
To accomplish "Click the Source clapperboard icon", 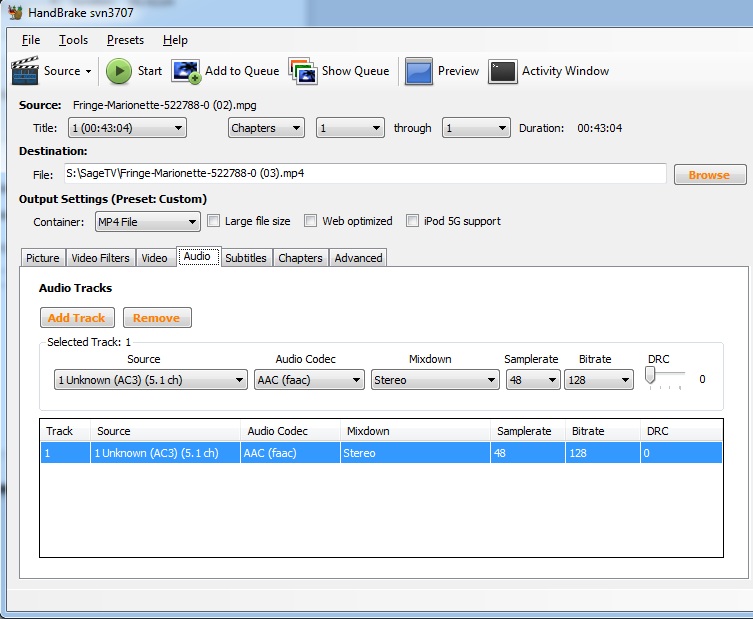I will point(25,71).
